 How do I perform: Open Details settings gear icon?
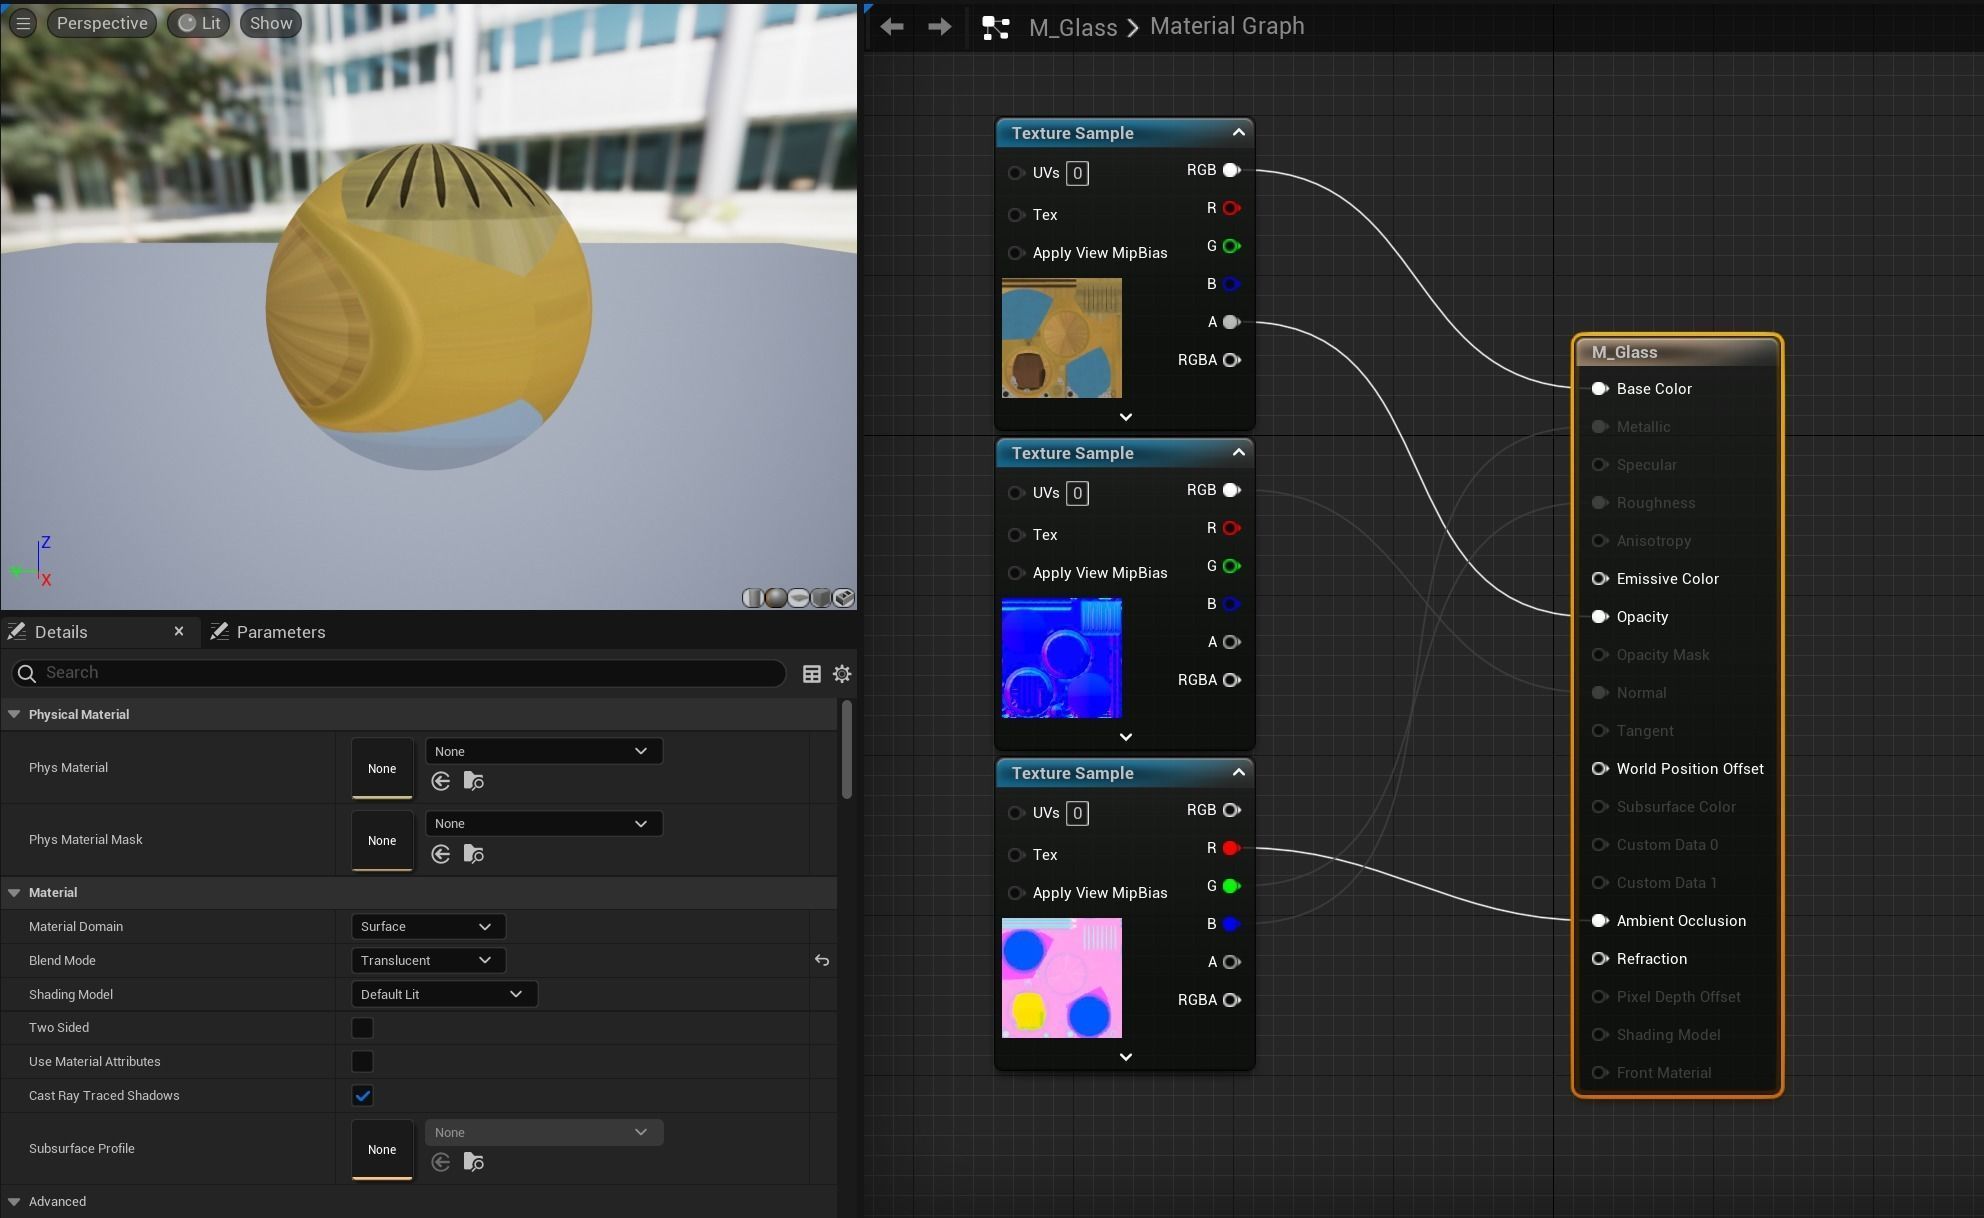click(x=842, y=674)
